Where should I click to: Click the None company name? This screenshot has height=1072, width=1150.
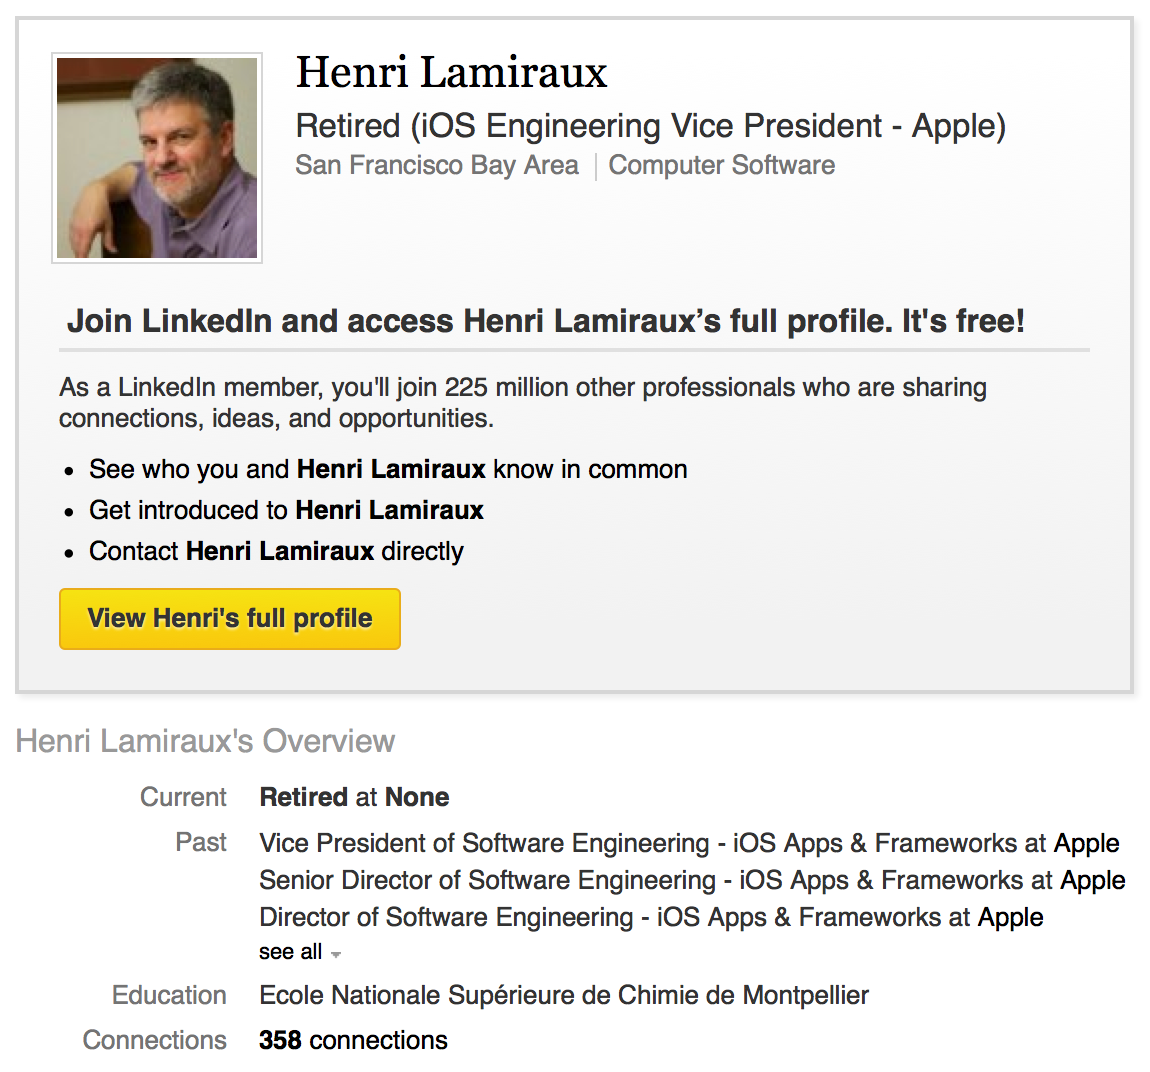point(417,797)
